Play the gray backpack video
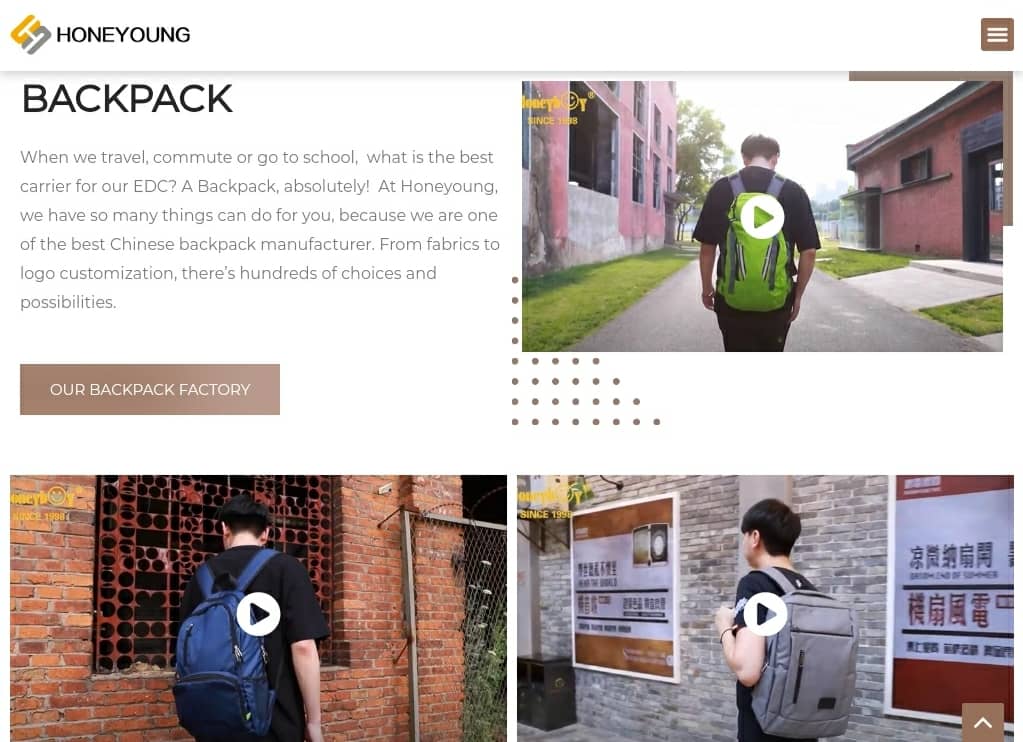The width and height of the screenshot is (1023, 742). (765, 614)
